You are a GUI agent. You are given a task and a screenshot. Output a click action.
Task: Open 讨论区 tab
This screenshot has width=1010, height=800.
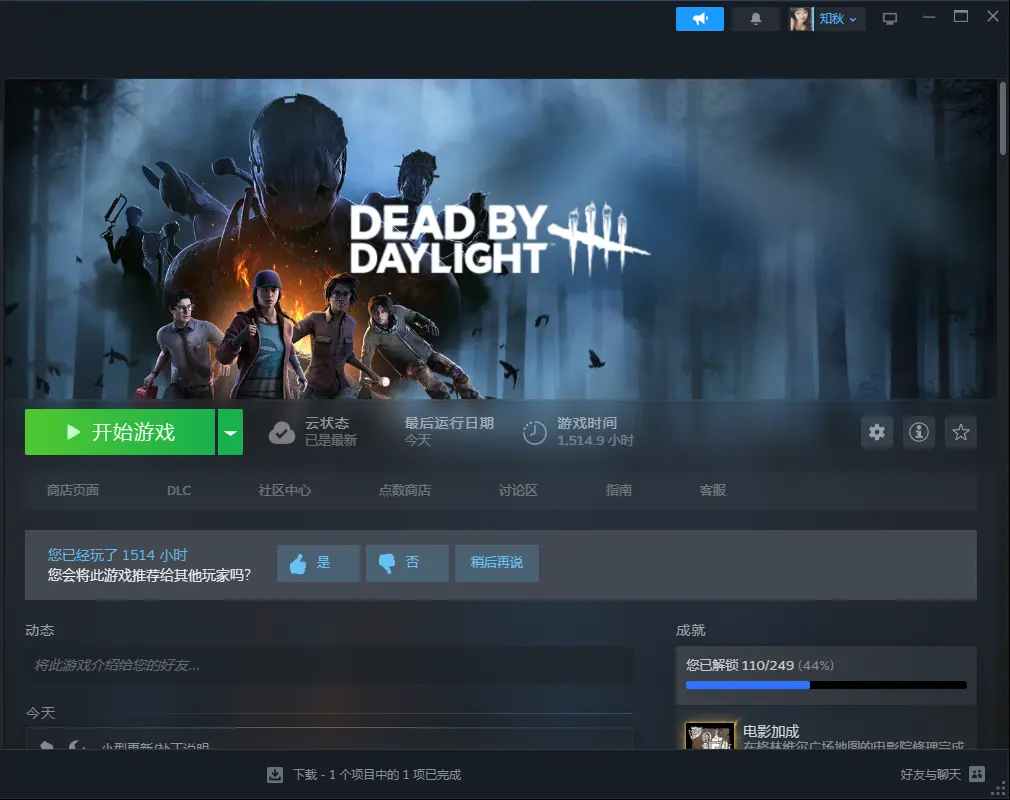coord(518,490)
